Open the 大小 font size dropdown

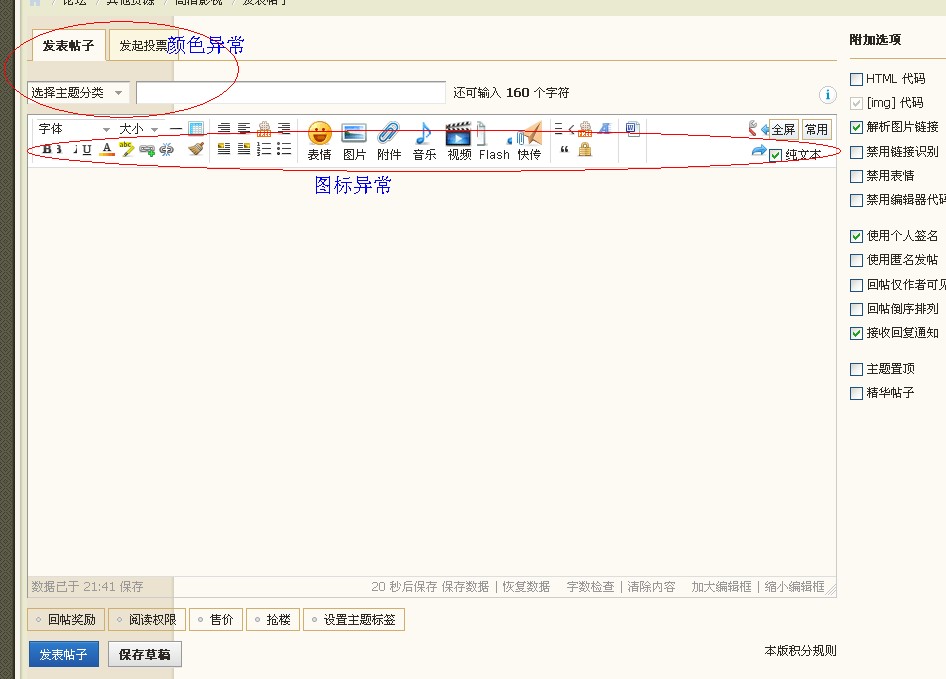tap(139, 129)
